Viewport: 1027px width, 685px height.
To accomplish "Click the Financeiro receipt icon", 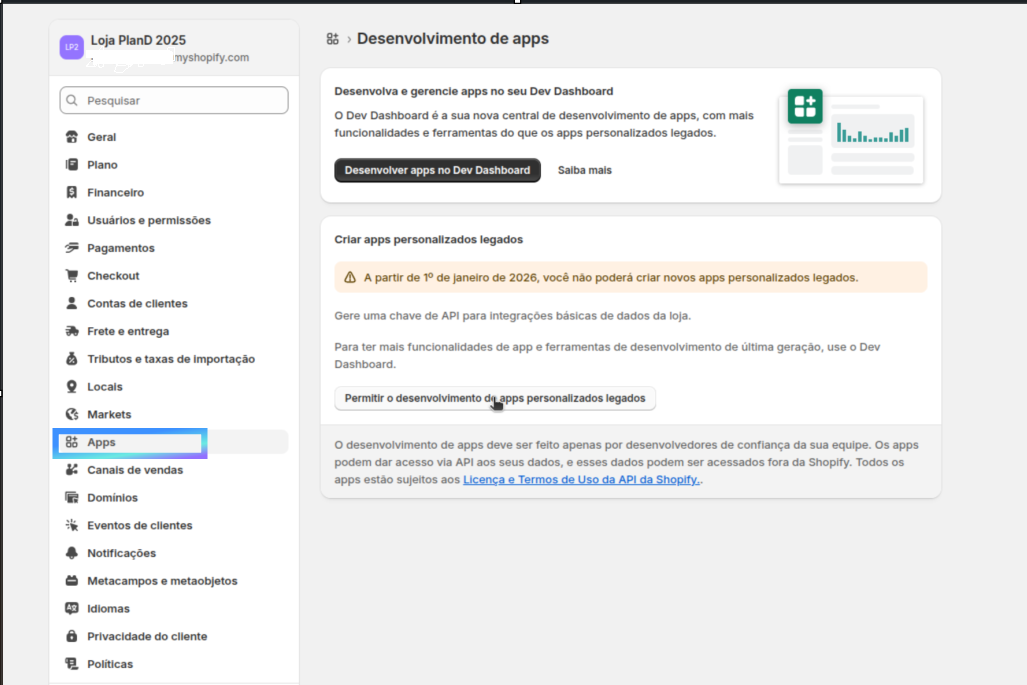I will (x=71, y=193).
